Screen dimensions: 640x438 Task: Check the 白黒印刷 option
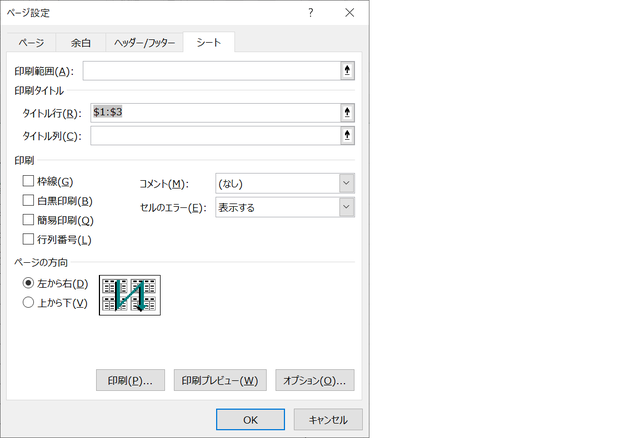pos(28,201)
